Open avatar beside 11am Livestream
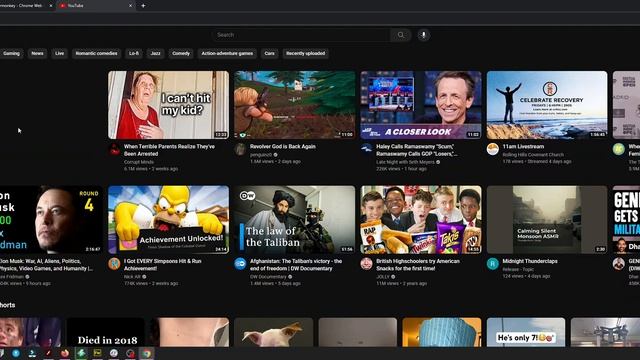Image resolution: width=640 pixels, height=360 pixels. (x=493, y=149)
